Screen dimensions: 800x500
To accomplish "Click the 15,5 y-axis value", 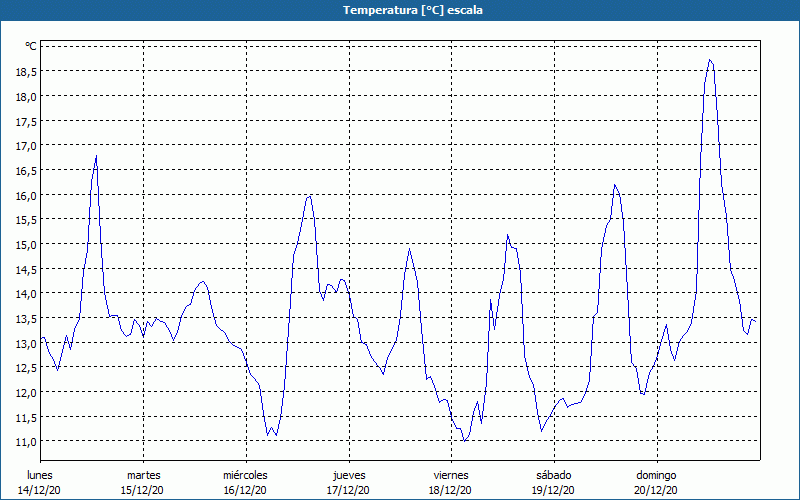I will [27, 220].
